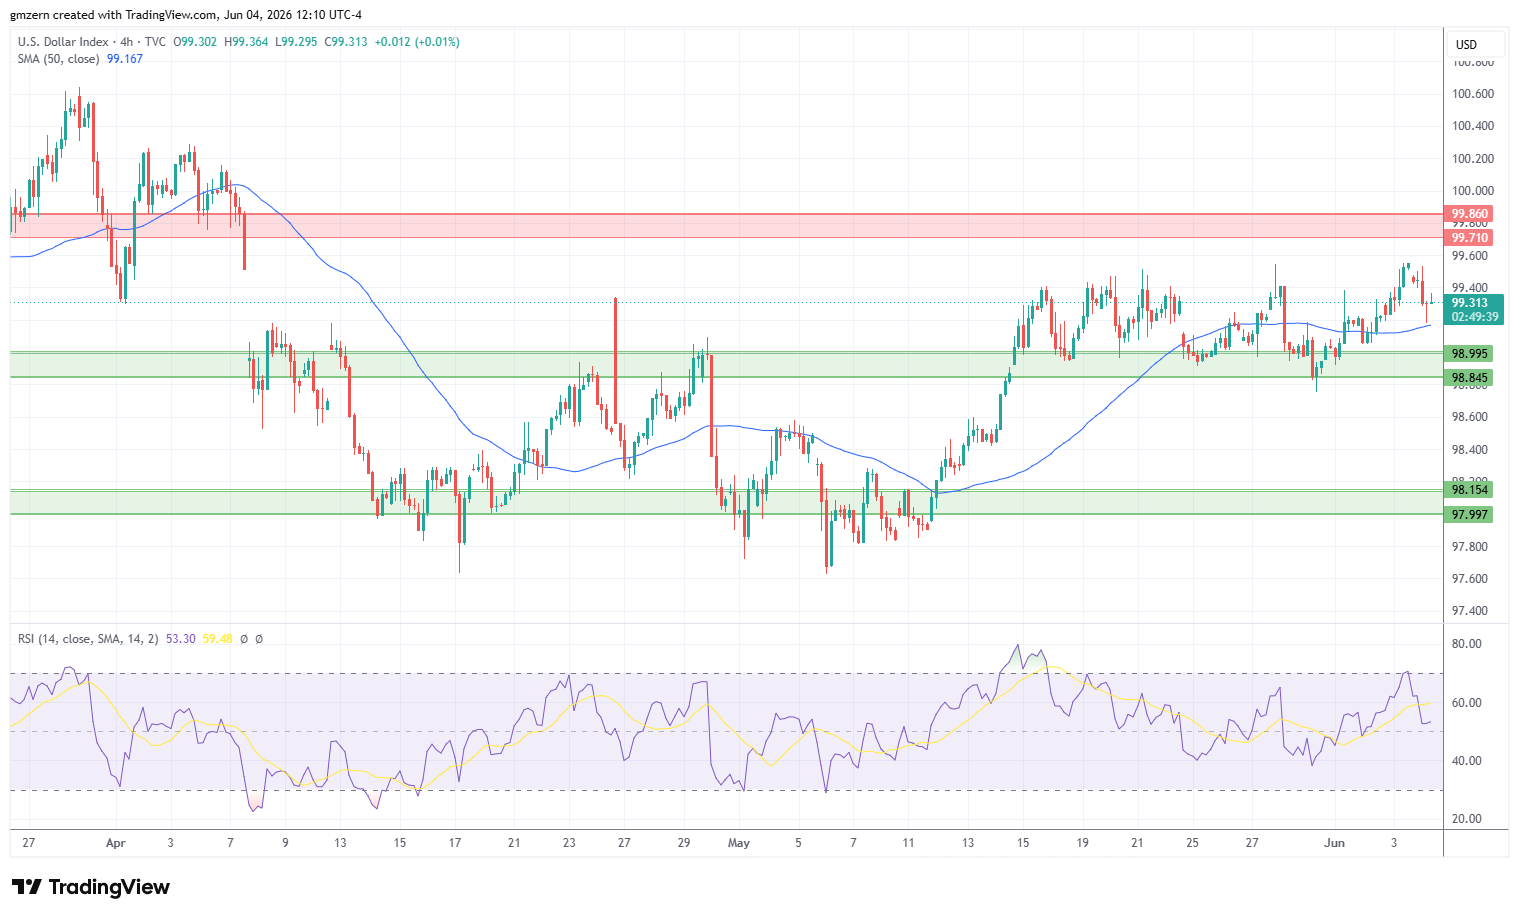Click the 100.600 price axis tick
Screen dimensions: 1519x917
tap(1472, 94)
